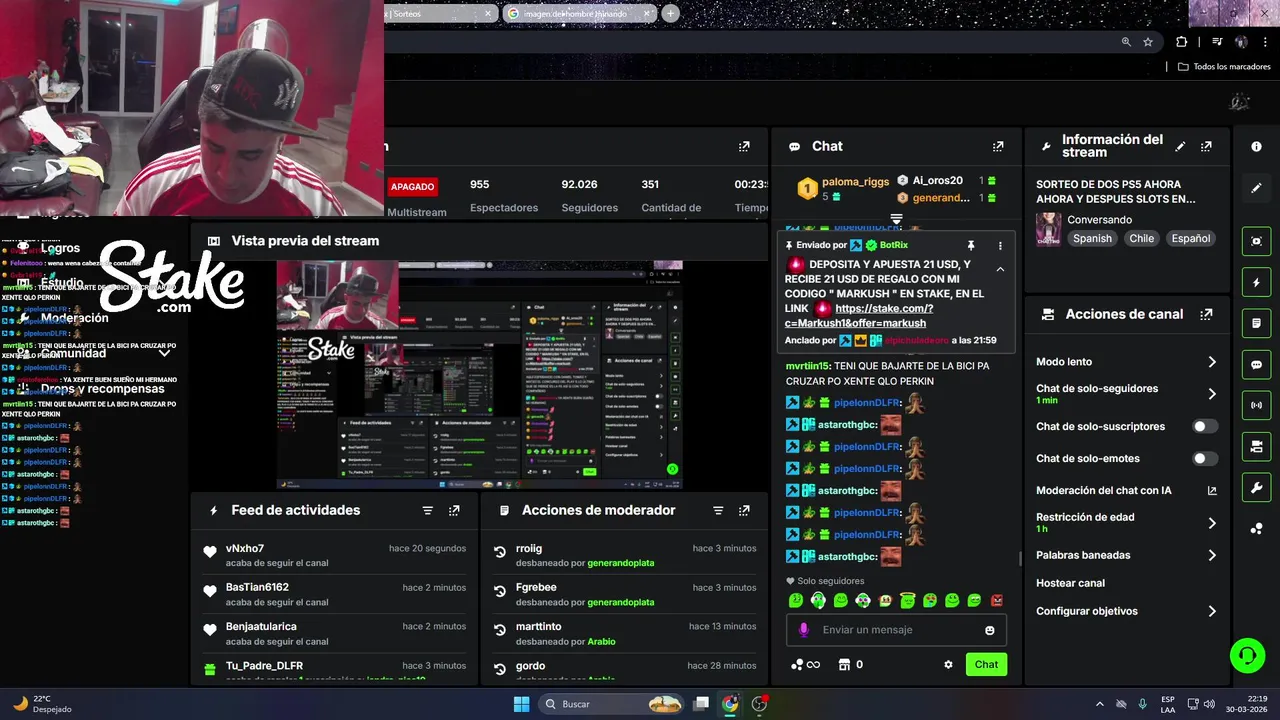This screenshot has height=720, width=1280.
Task: Toggle Chat de solo-suscriptores switch
Action: click(1205, 426)
